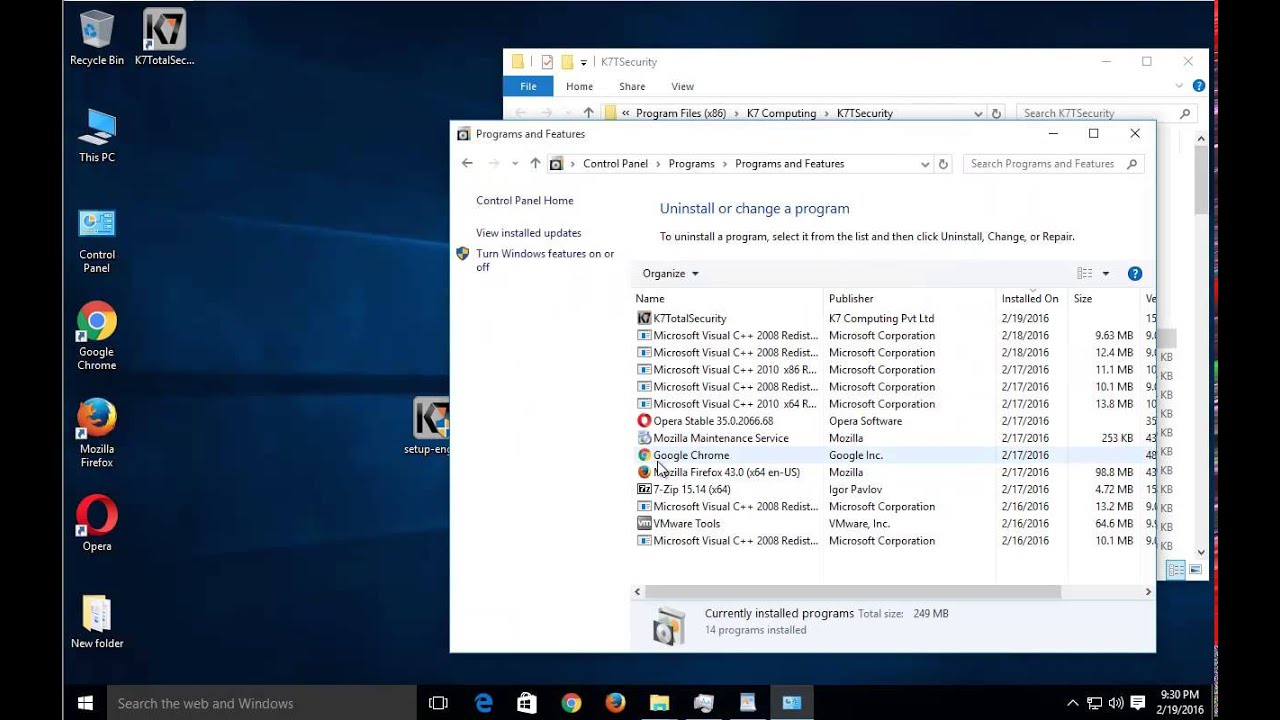The height and width of the screenshot is (720, 1280).
Task: Open the Windows Start menu
Action: tap(85, 703)
